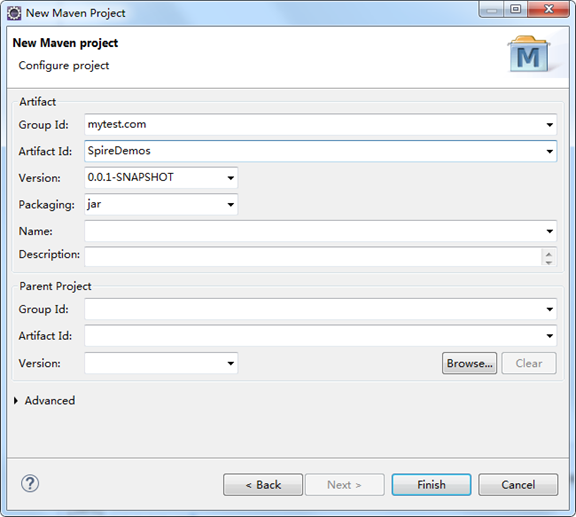Minimize the New Maven Project window
576x517 pixels.
pos(492,9)
